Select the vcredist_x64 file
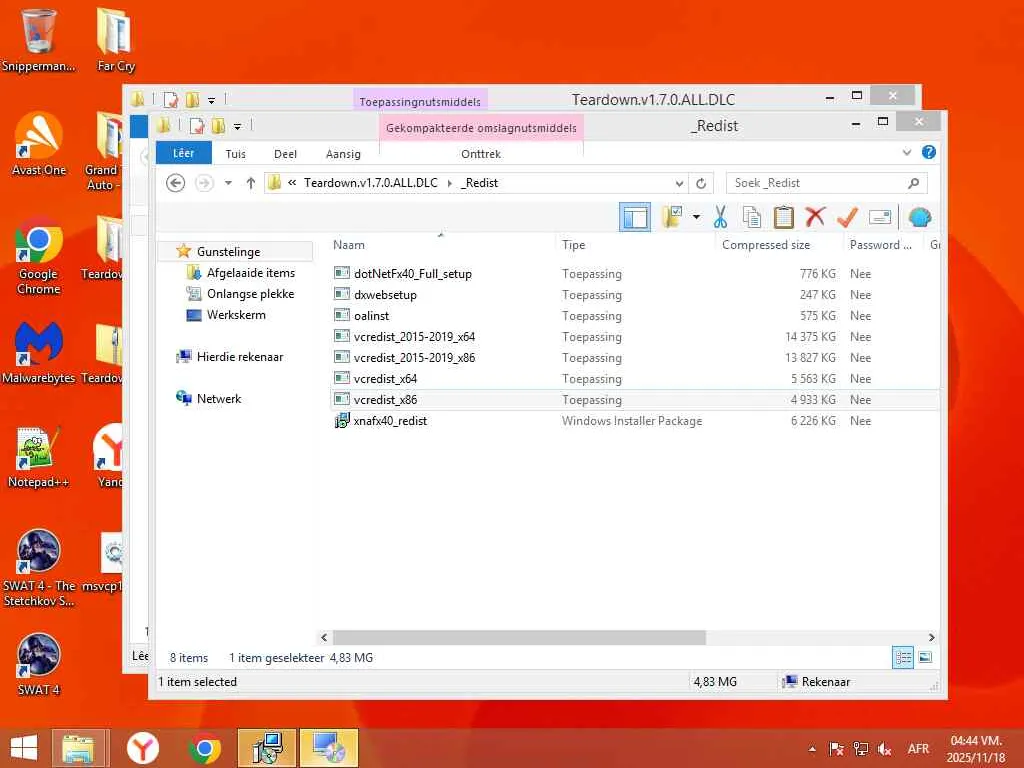 tap(385, 379)
